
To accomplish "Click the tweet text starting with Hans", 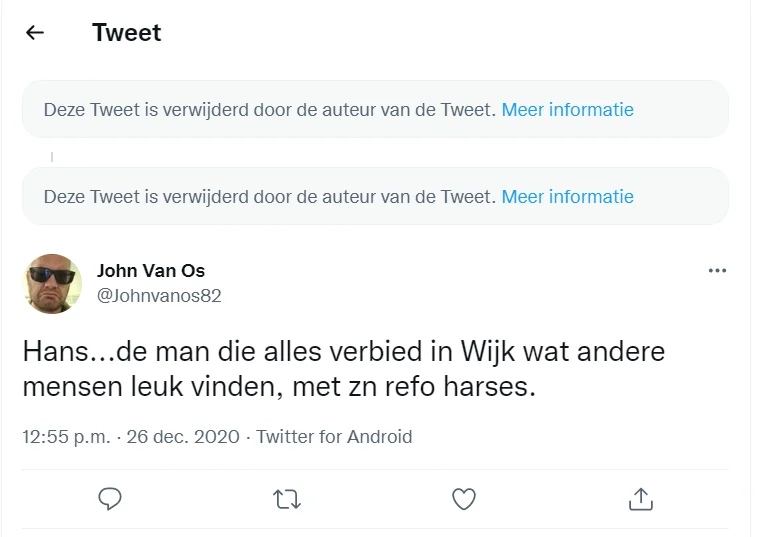I will pos(343,353).
